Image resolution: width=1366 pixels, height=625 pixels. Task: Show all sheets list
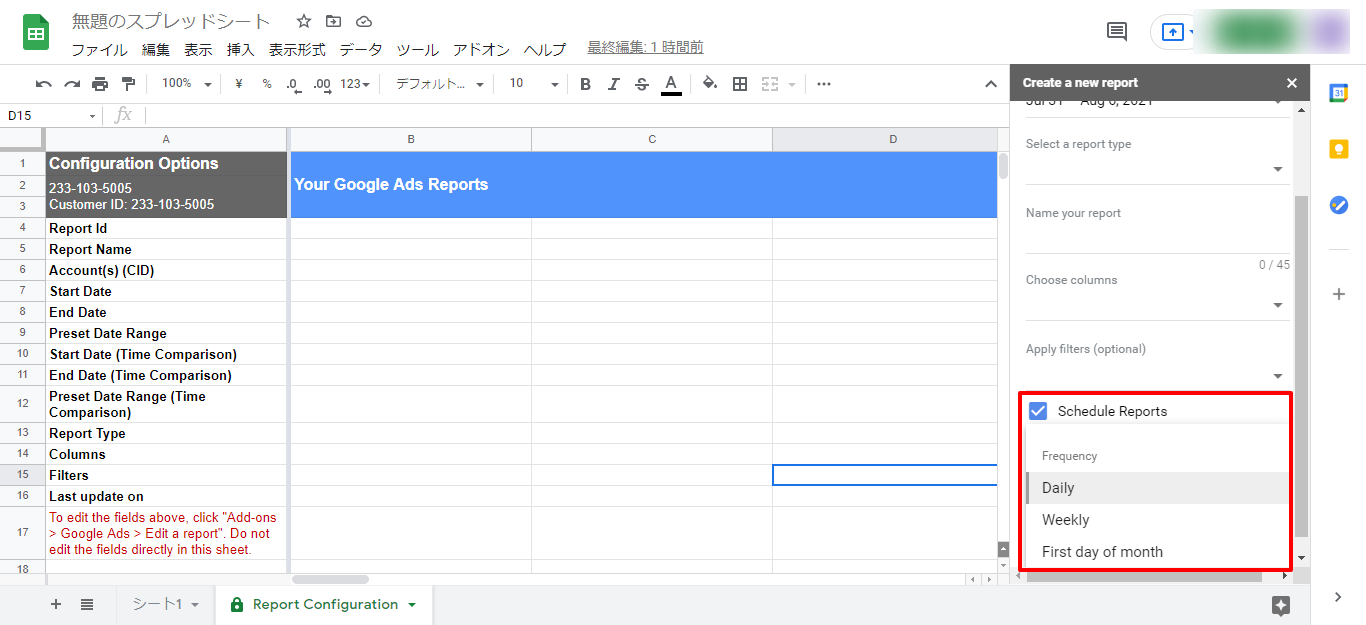87,604
